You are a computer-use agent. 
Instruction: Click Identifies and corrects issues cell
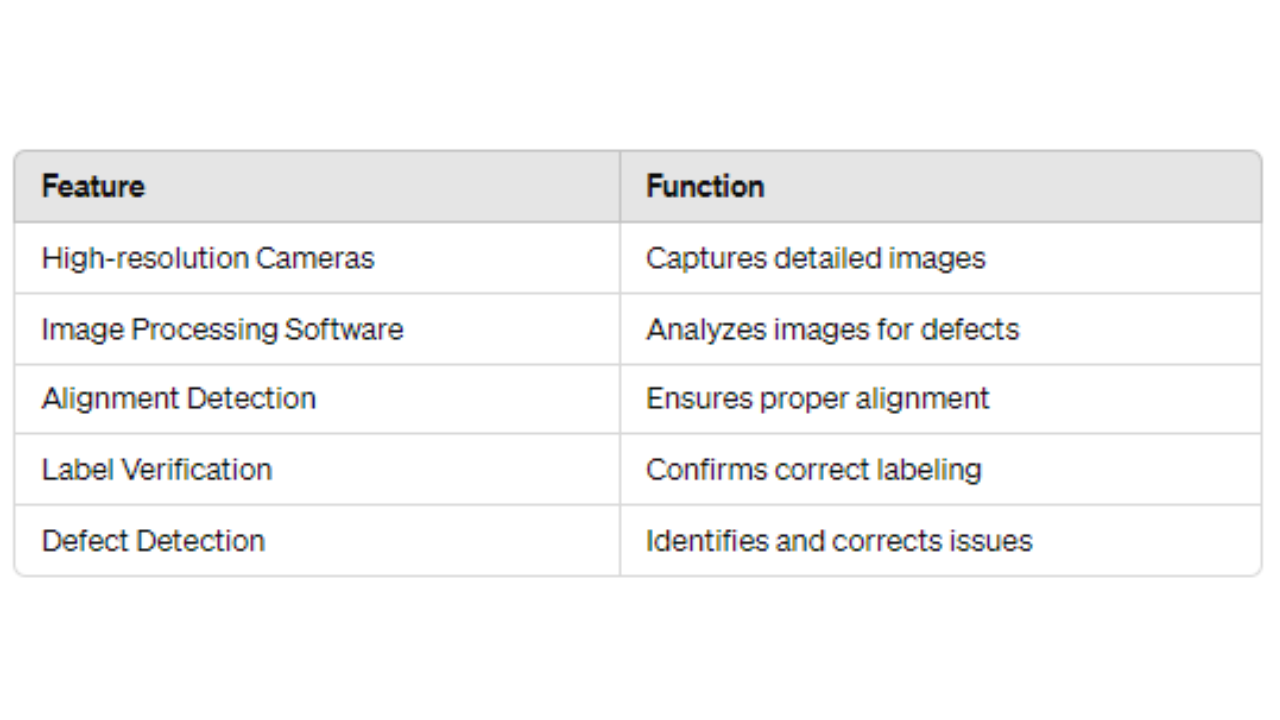tap(940, 540)
